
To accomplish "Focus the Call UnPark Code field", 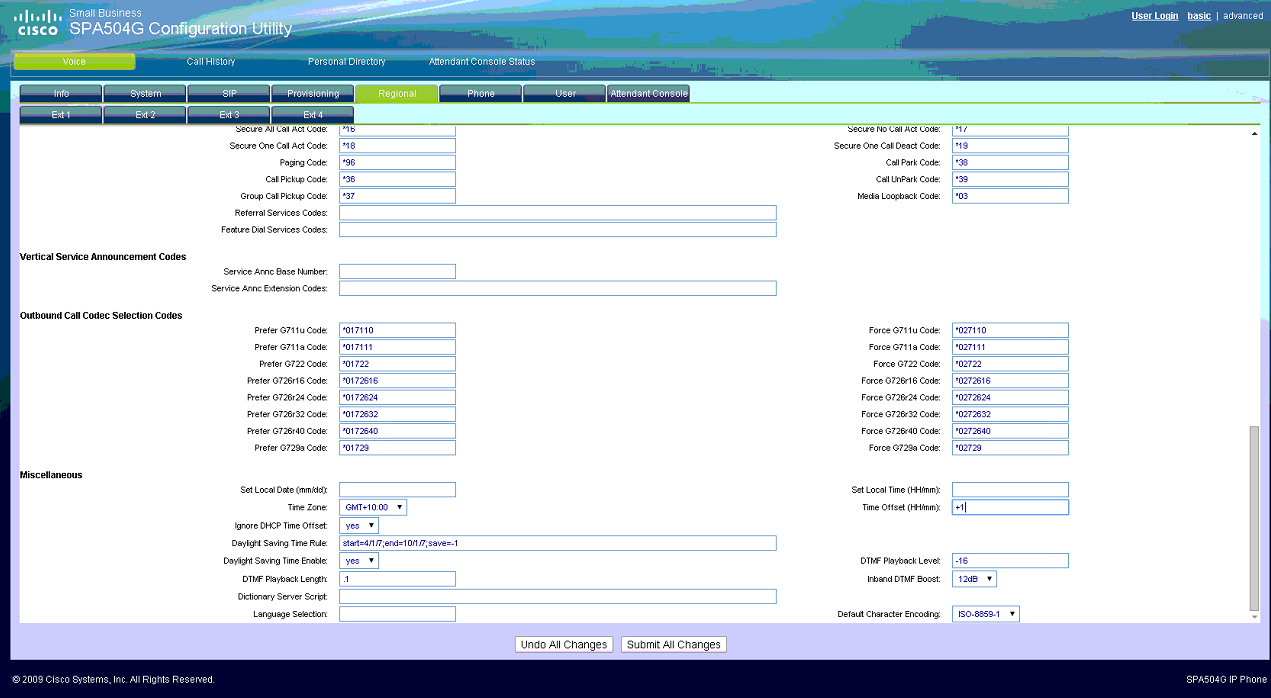I will point(1010,180).
